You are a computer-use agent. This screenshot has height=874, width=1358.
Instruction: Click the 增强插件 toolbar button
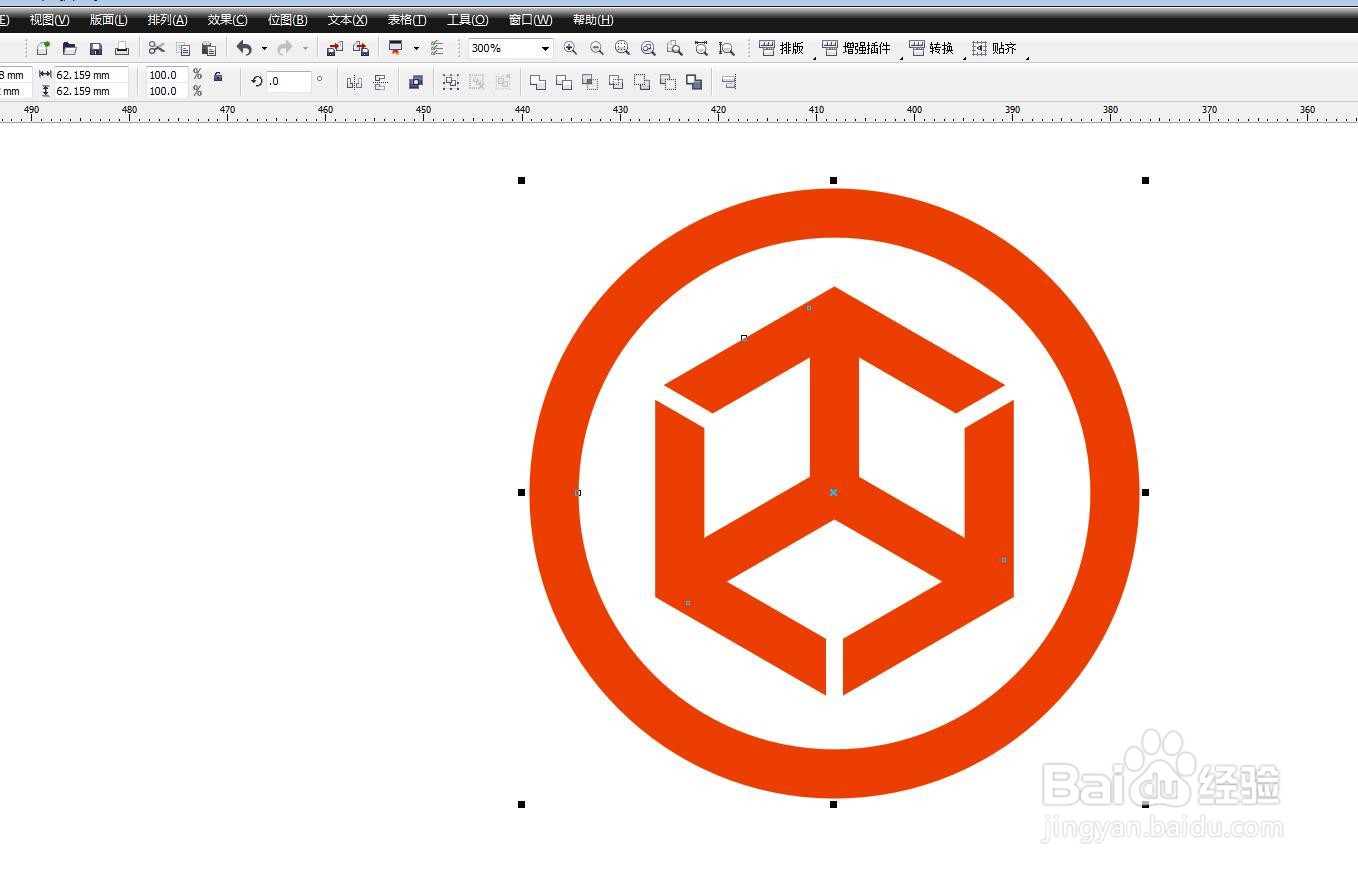click(856, 48)
